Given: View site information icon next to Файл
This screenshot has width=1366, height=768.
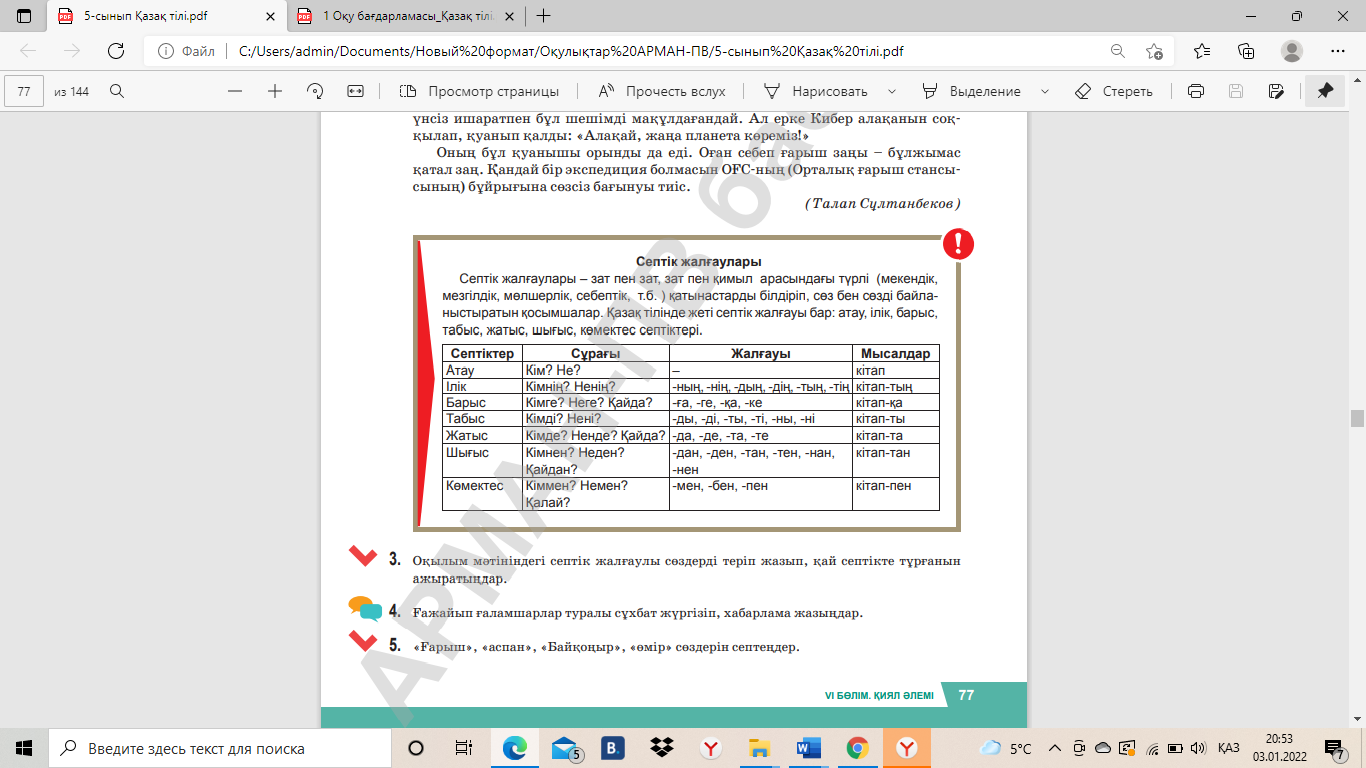Looking at the screenshot, I should pos(167,51).
